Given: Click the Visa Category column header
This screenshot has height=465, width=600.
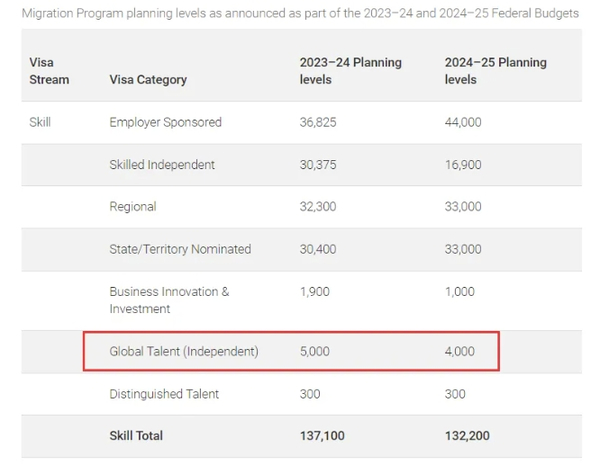Looking at the screenshot, I should point(147,80).
